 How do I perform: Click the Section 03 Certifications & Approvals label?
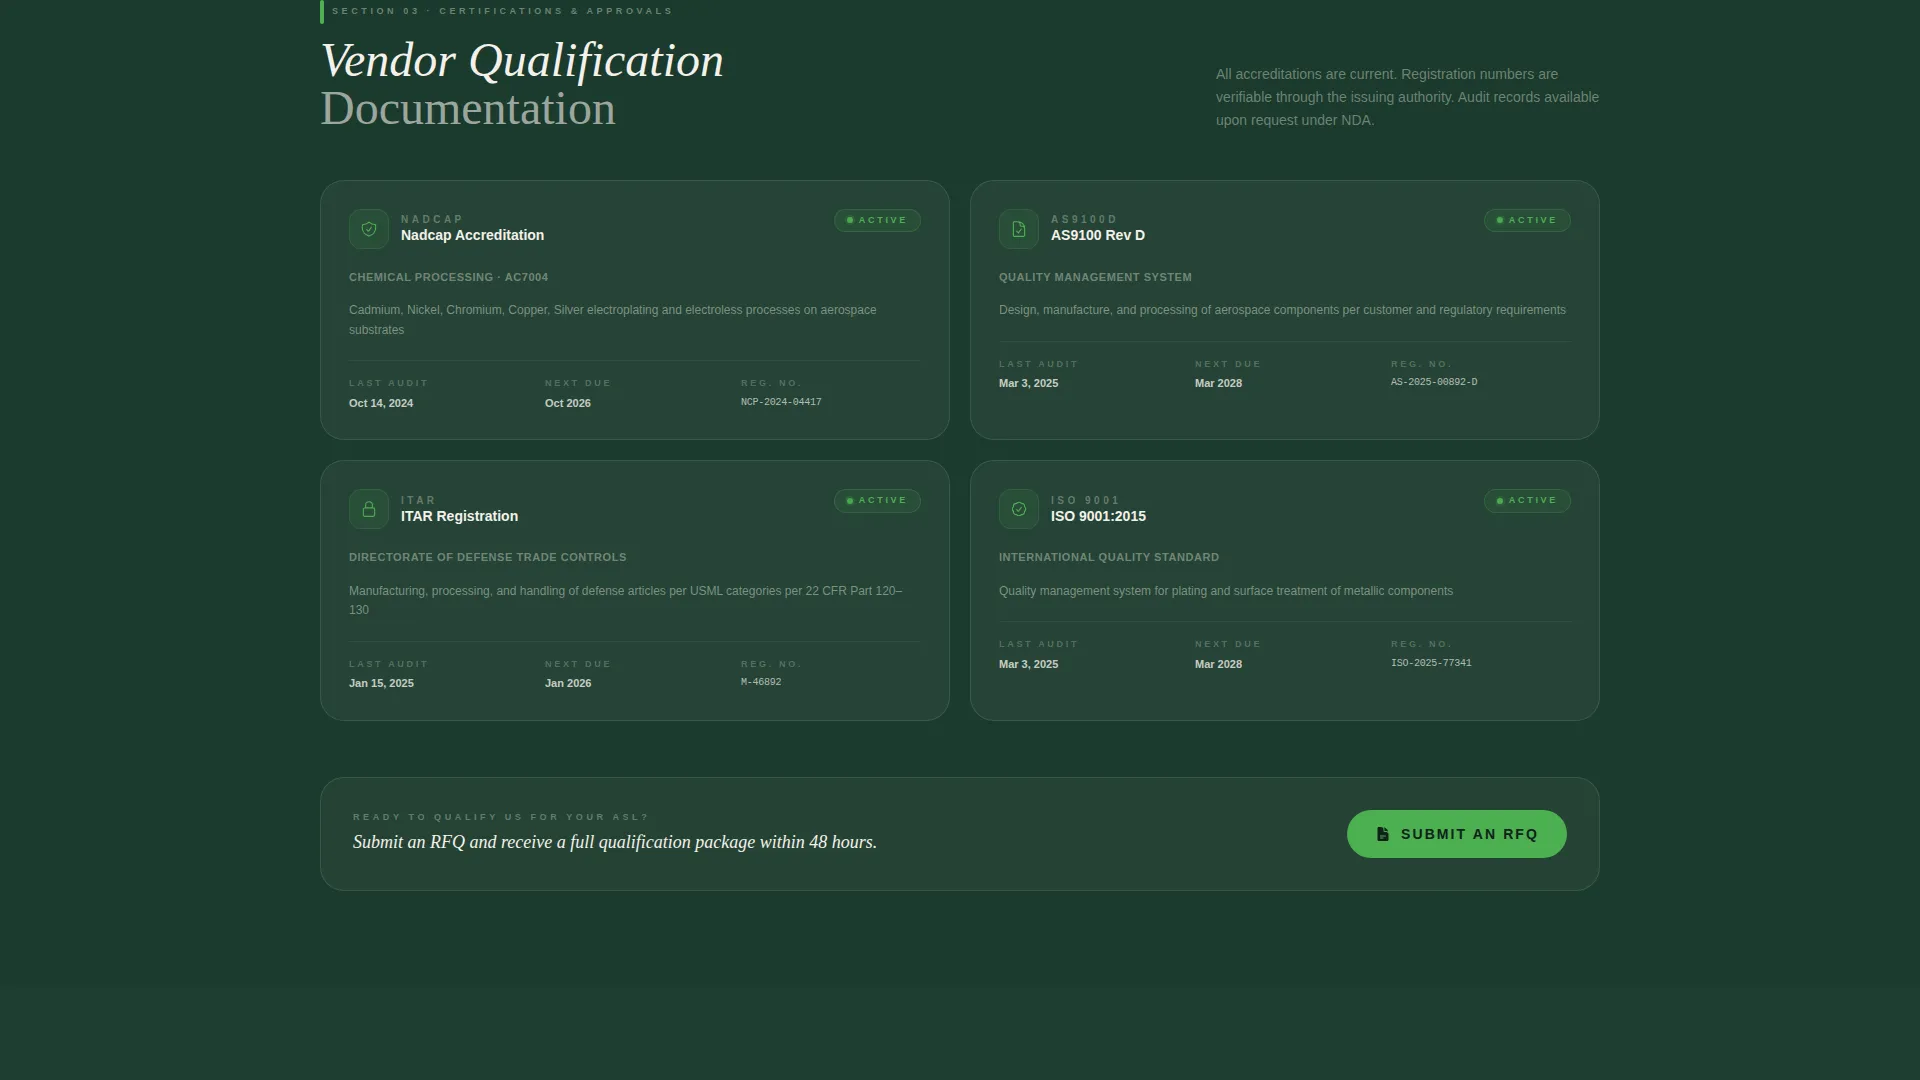(502, 11)
